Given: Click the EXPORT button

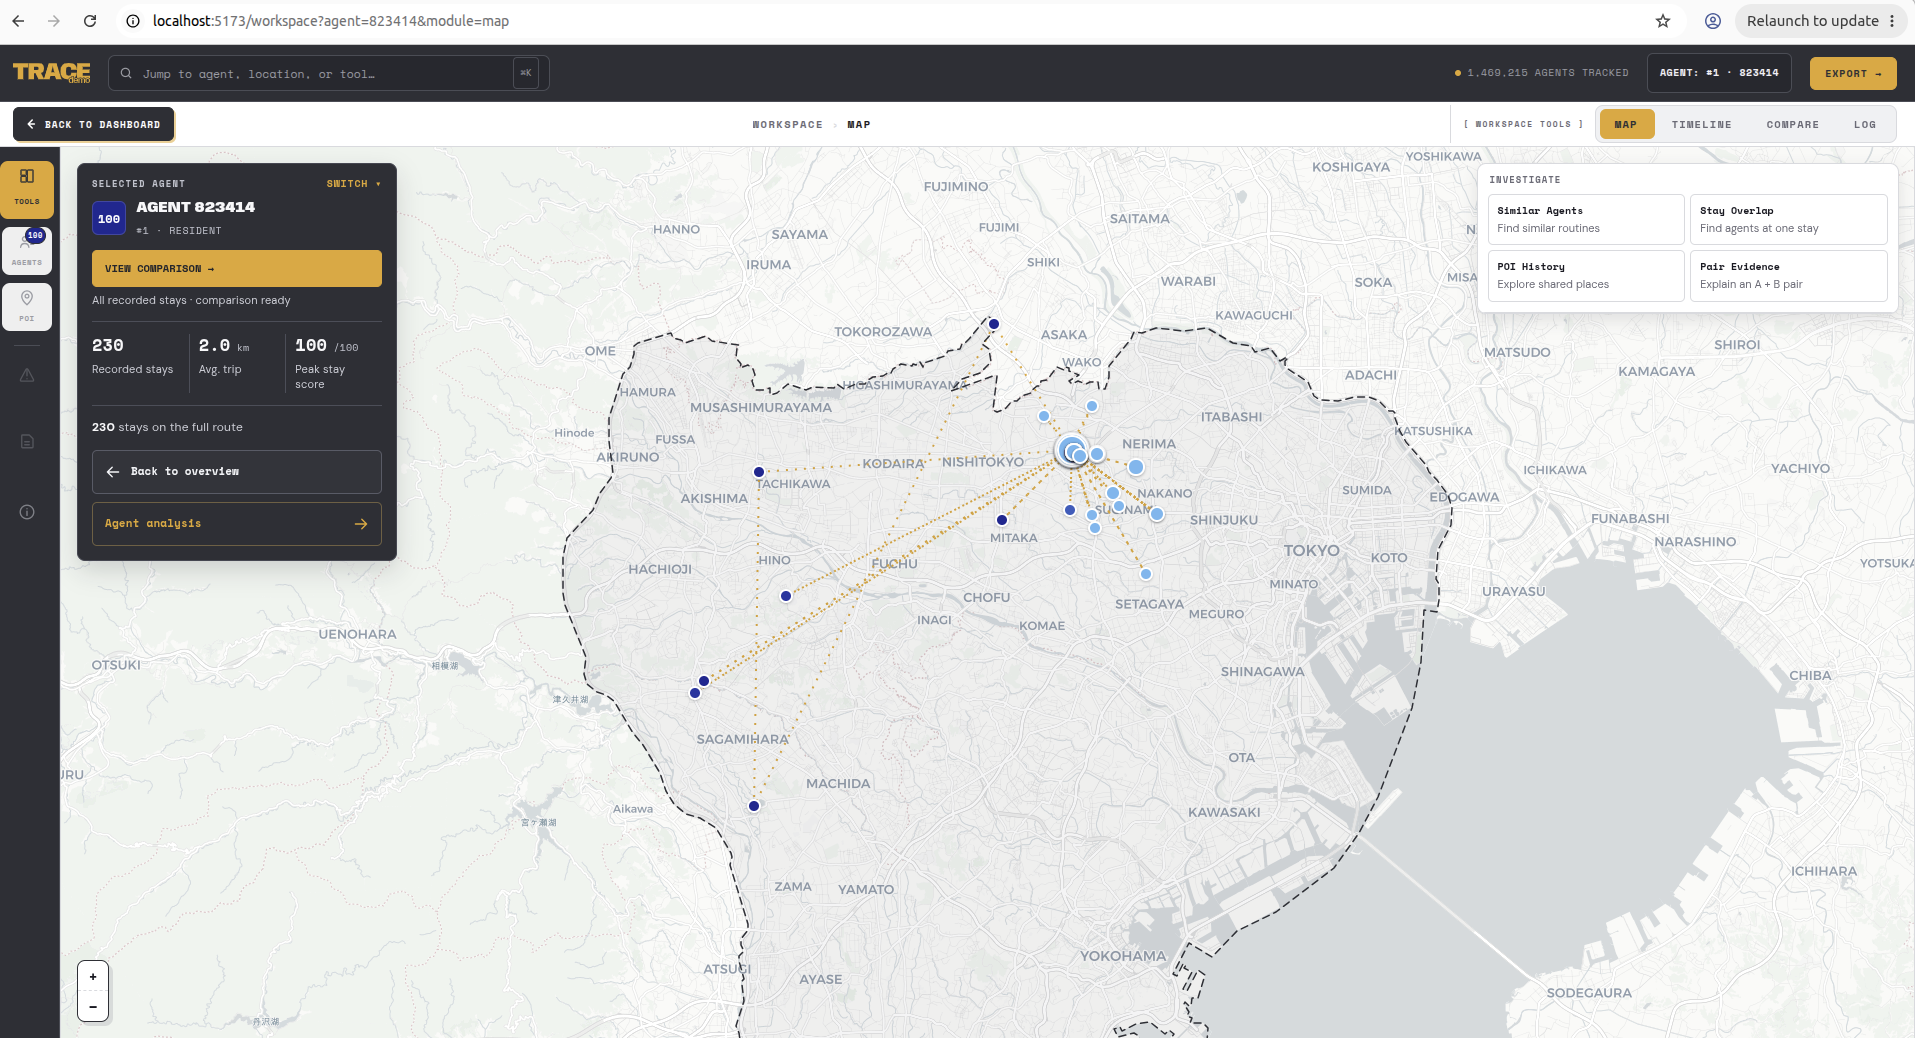Looking at the screenshot, I should coord(1853,73).
